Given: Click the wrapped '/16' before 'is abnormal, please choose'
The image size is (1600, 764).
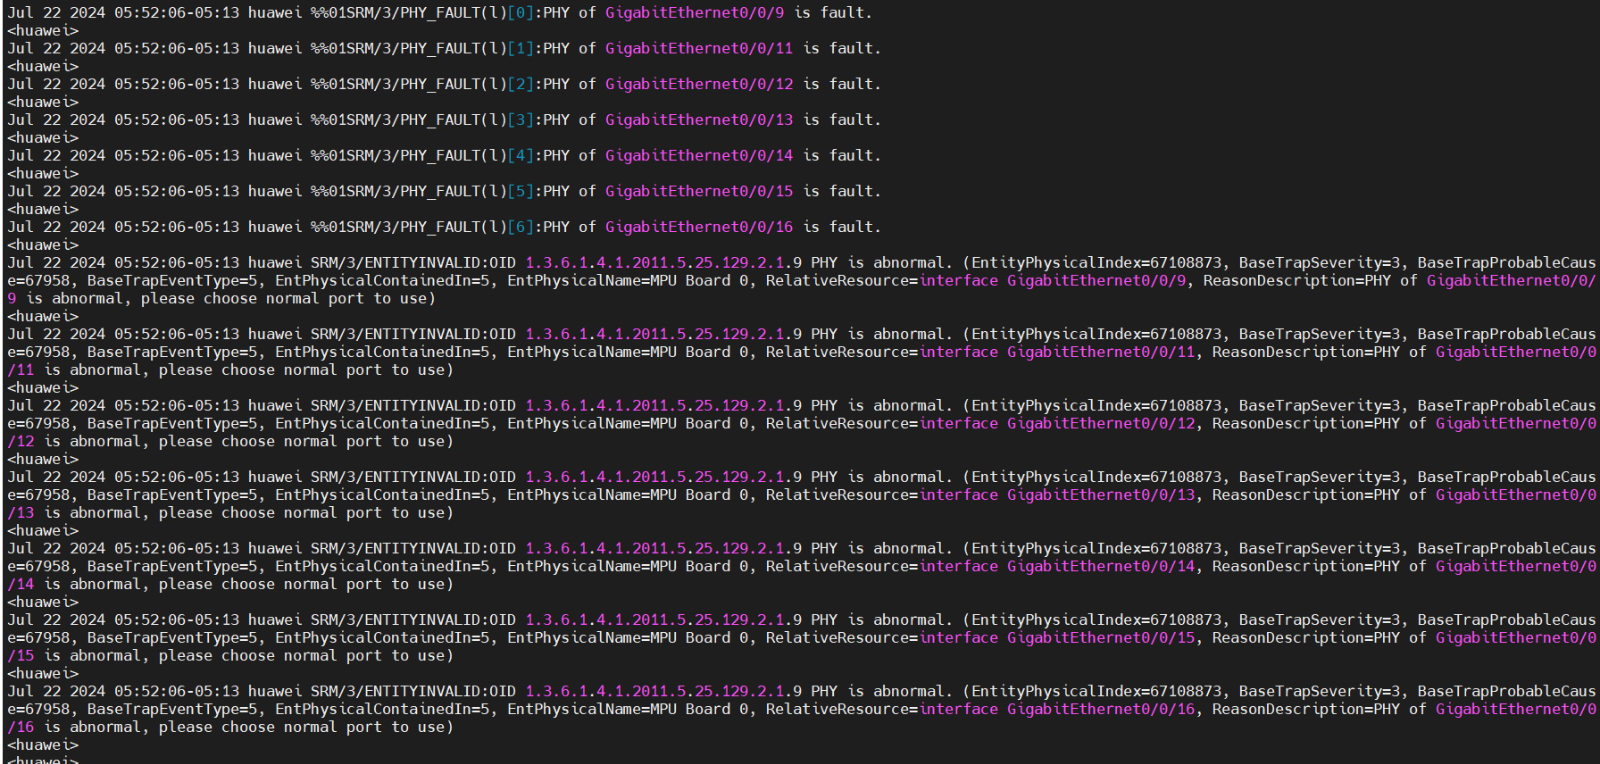Looking at the screenshot, I should click(21, 728).
